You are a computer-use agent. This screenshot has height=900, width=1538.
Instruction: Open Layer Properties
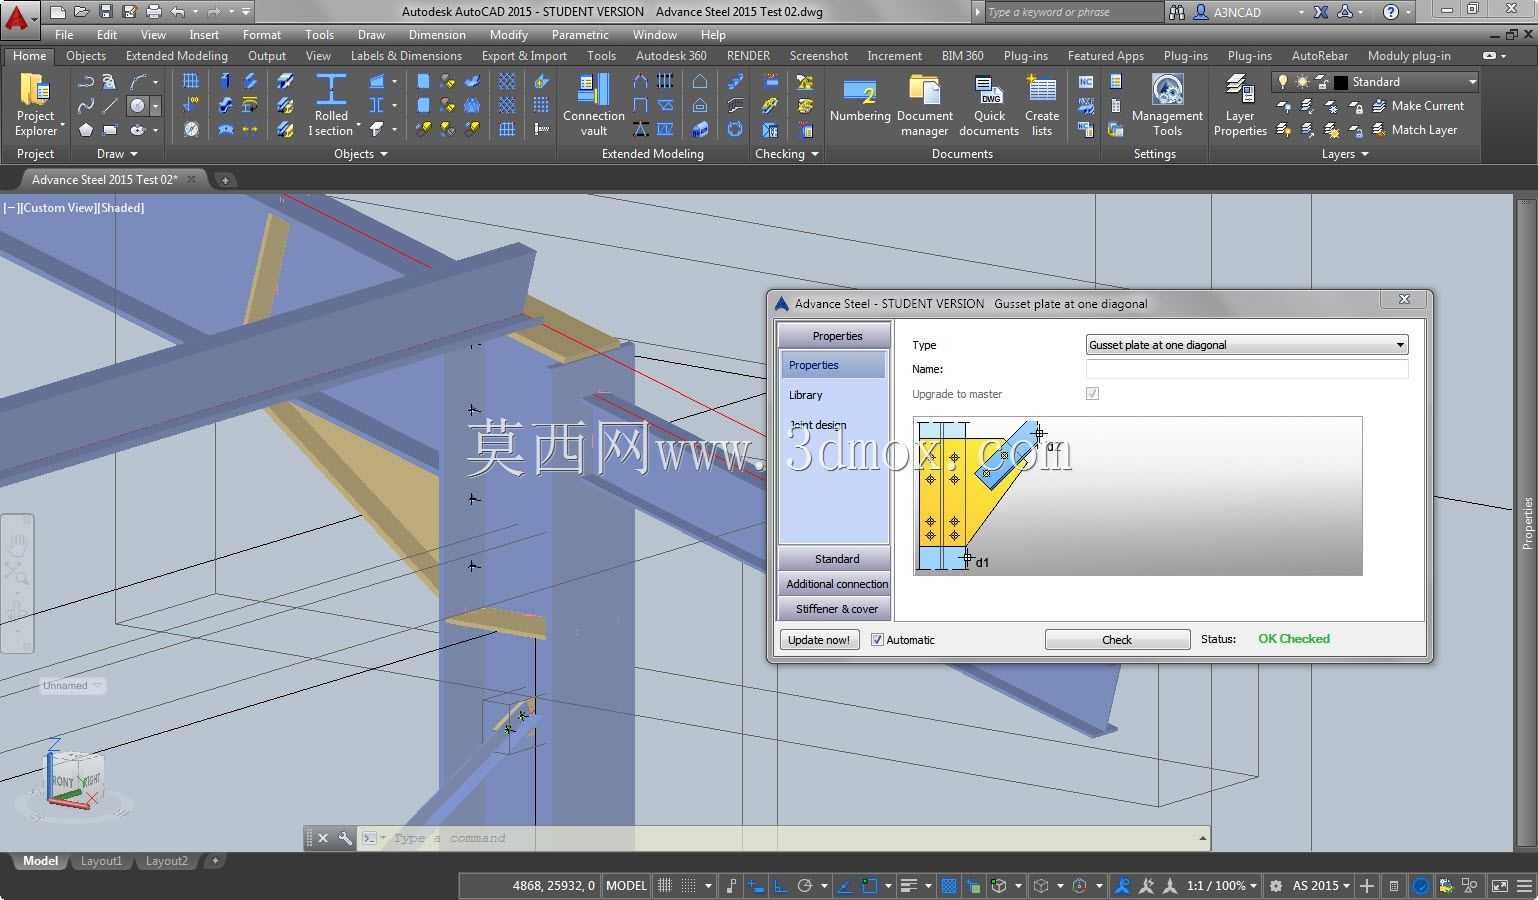[x=1240, y=105]
